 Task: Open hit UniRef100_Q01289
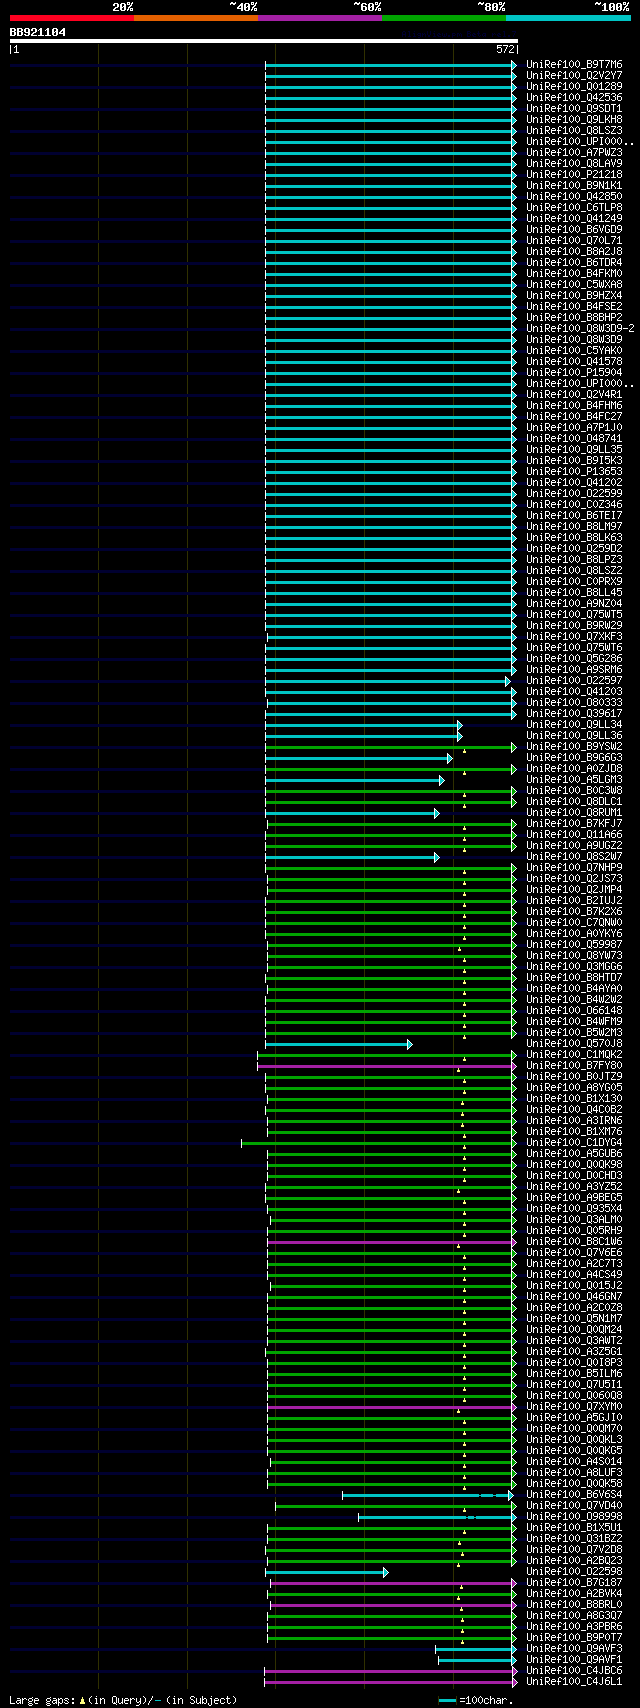point(574,87)
